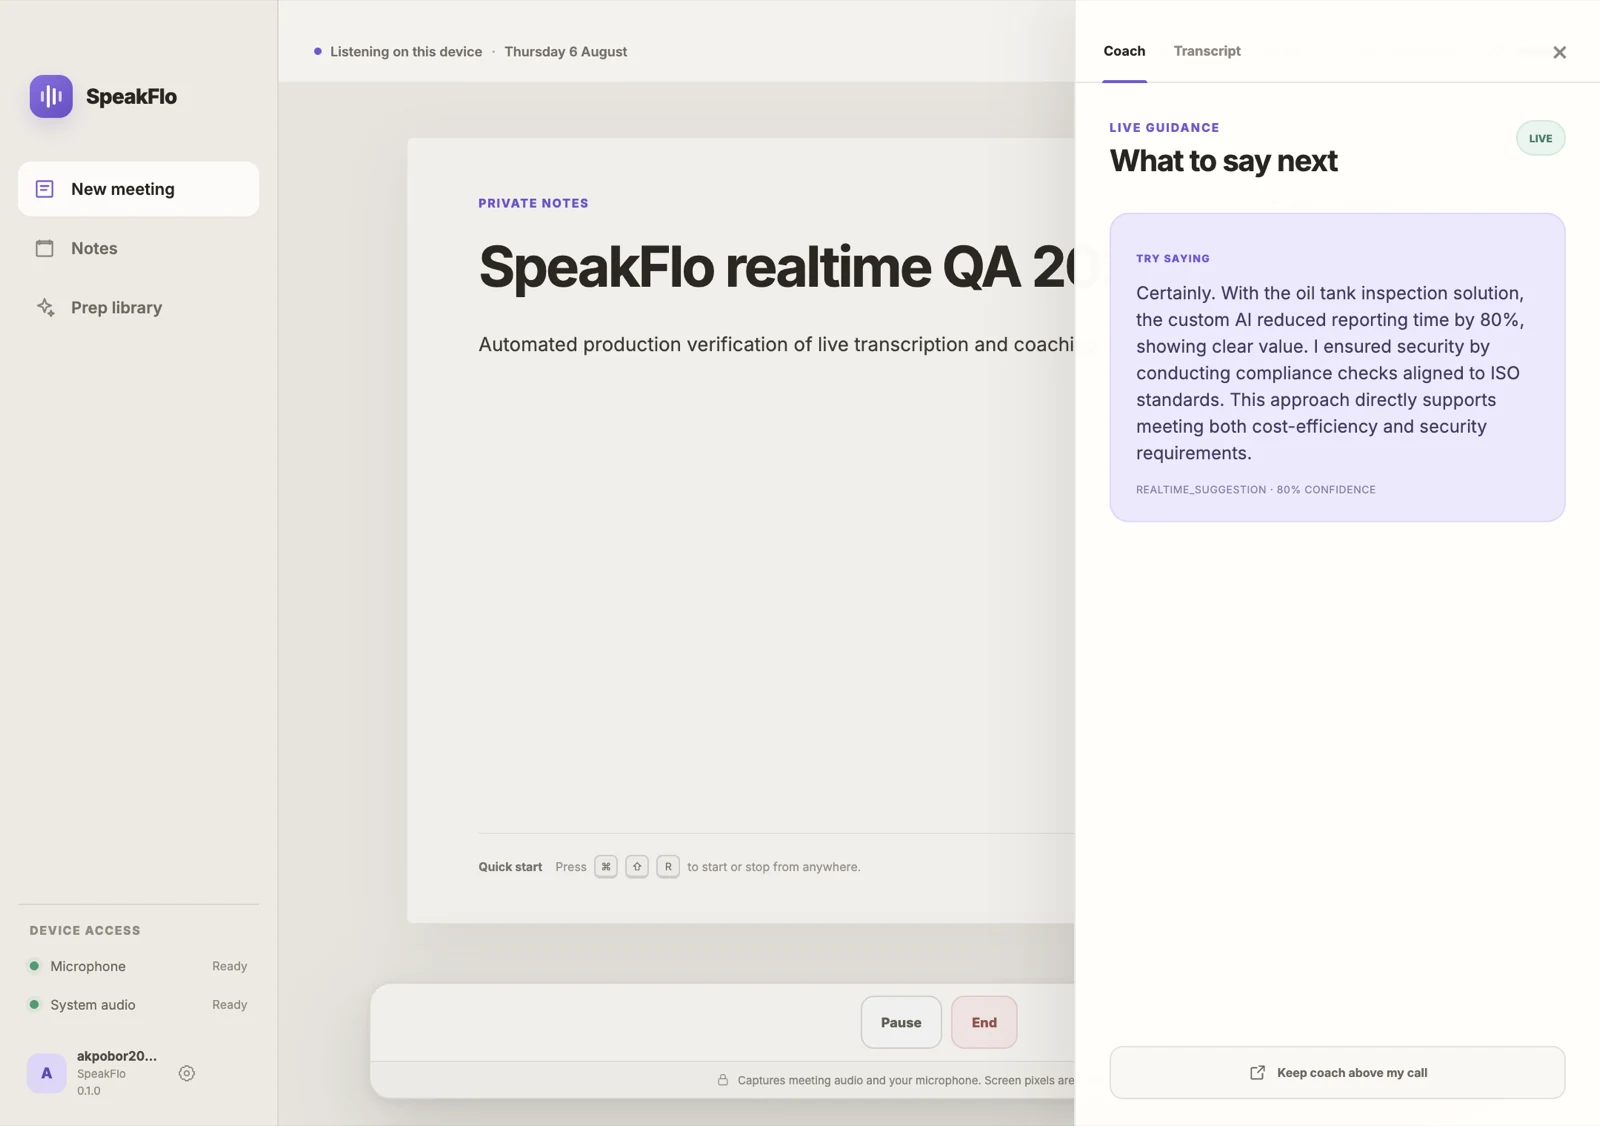Click the akpobor20 account name
Screen dimensions: 1600x1126
pyautogui.click(x=117, y=1055)
